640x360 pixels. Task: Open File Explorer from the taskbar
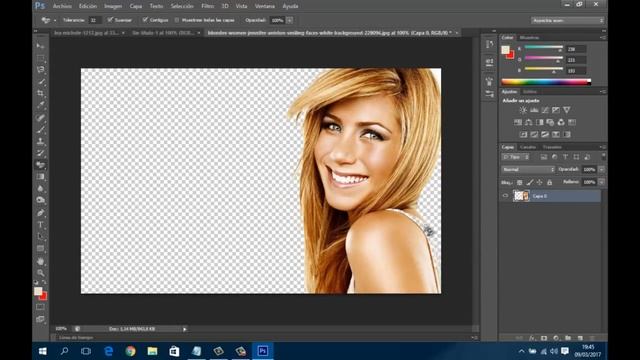point(152,351)
